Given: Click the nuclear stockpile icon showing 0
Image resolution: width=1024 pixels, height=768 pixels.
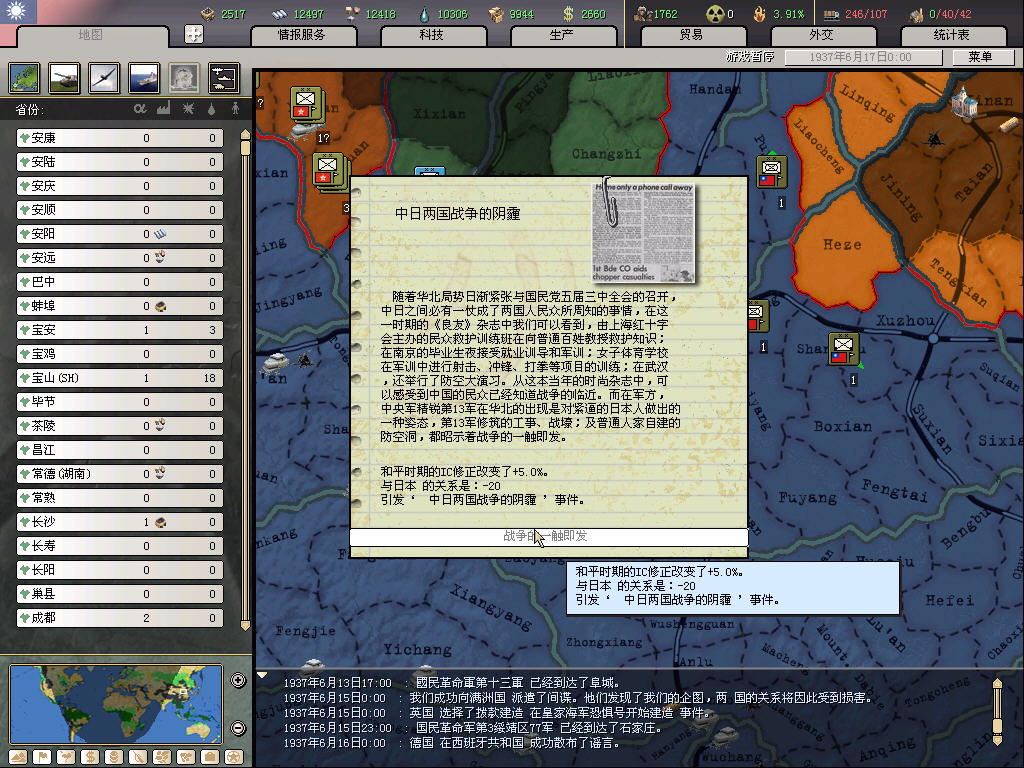Looking at the screenshot, I should [x=715, y=14].
